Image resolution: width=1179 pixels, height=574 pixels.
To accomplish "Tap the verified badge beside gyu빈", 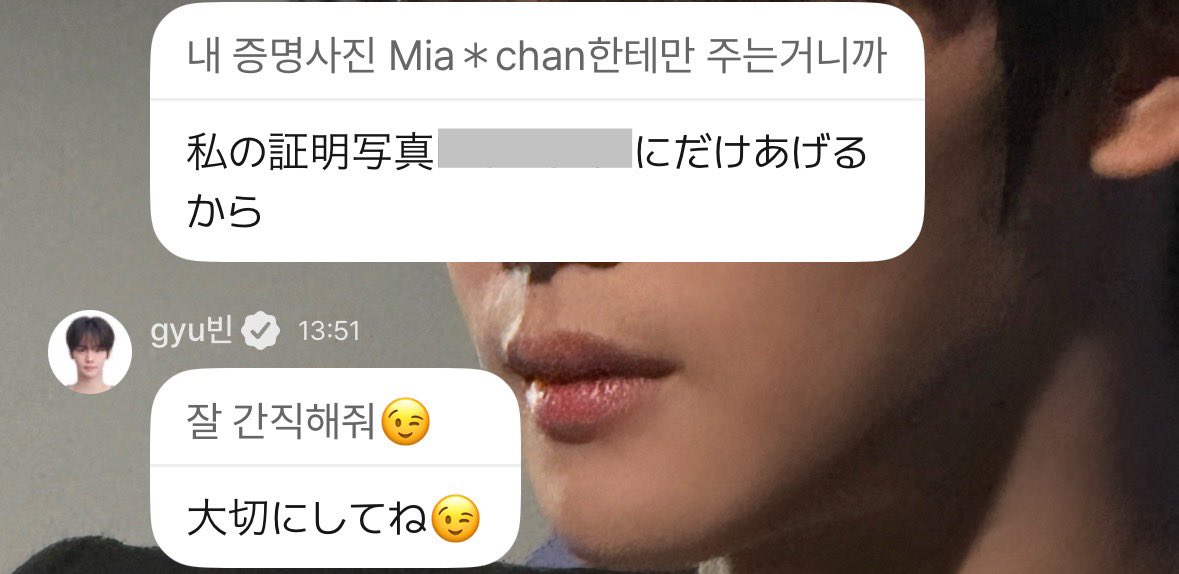I will (261, 330).
